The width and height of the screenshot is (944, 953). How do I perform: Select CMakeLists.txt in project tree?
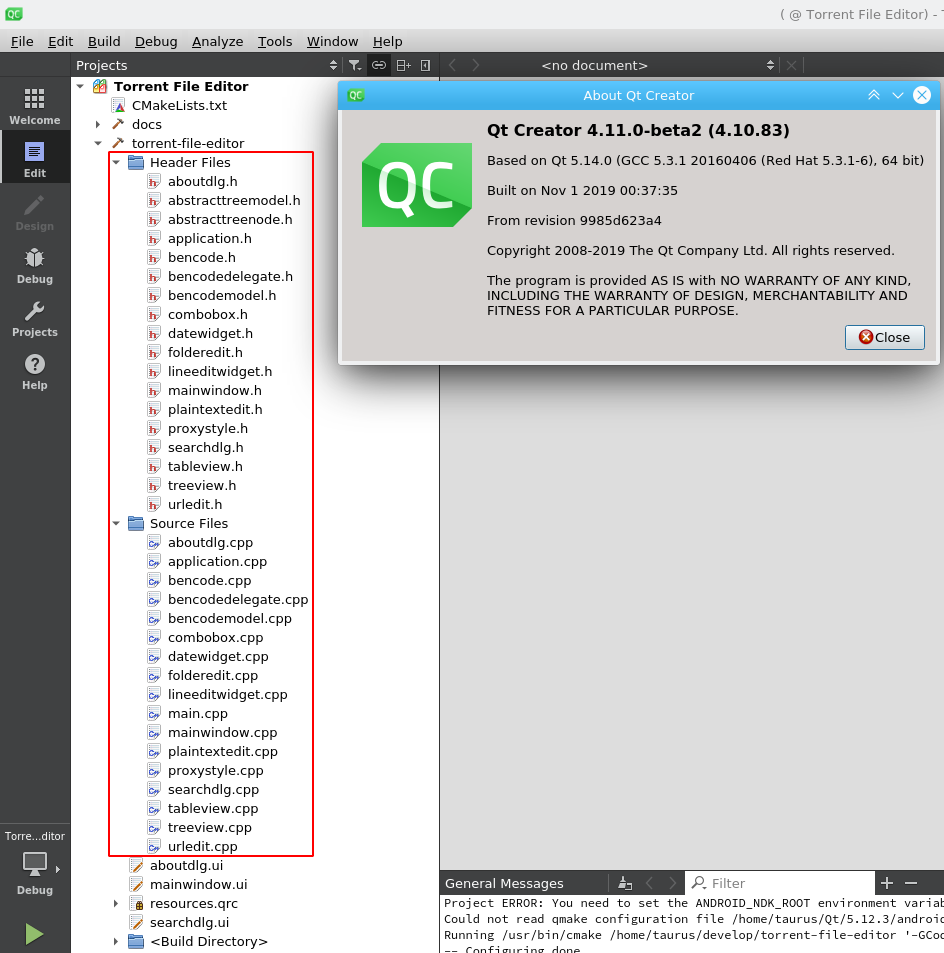pyautogui.click(x=179, y=106)
